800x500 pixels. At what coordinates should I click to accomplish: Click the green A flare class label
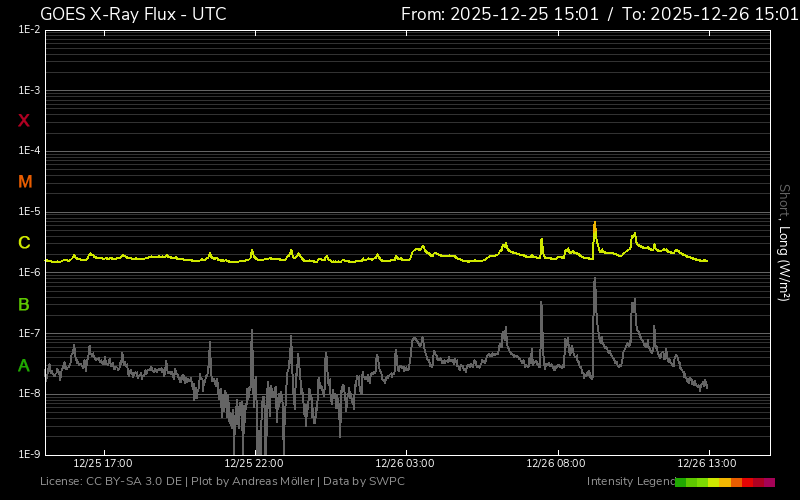pyautogui.click(x=24, y=366)
